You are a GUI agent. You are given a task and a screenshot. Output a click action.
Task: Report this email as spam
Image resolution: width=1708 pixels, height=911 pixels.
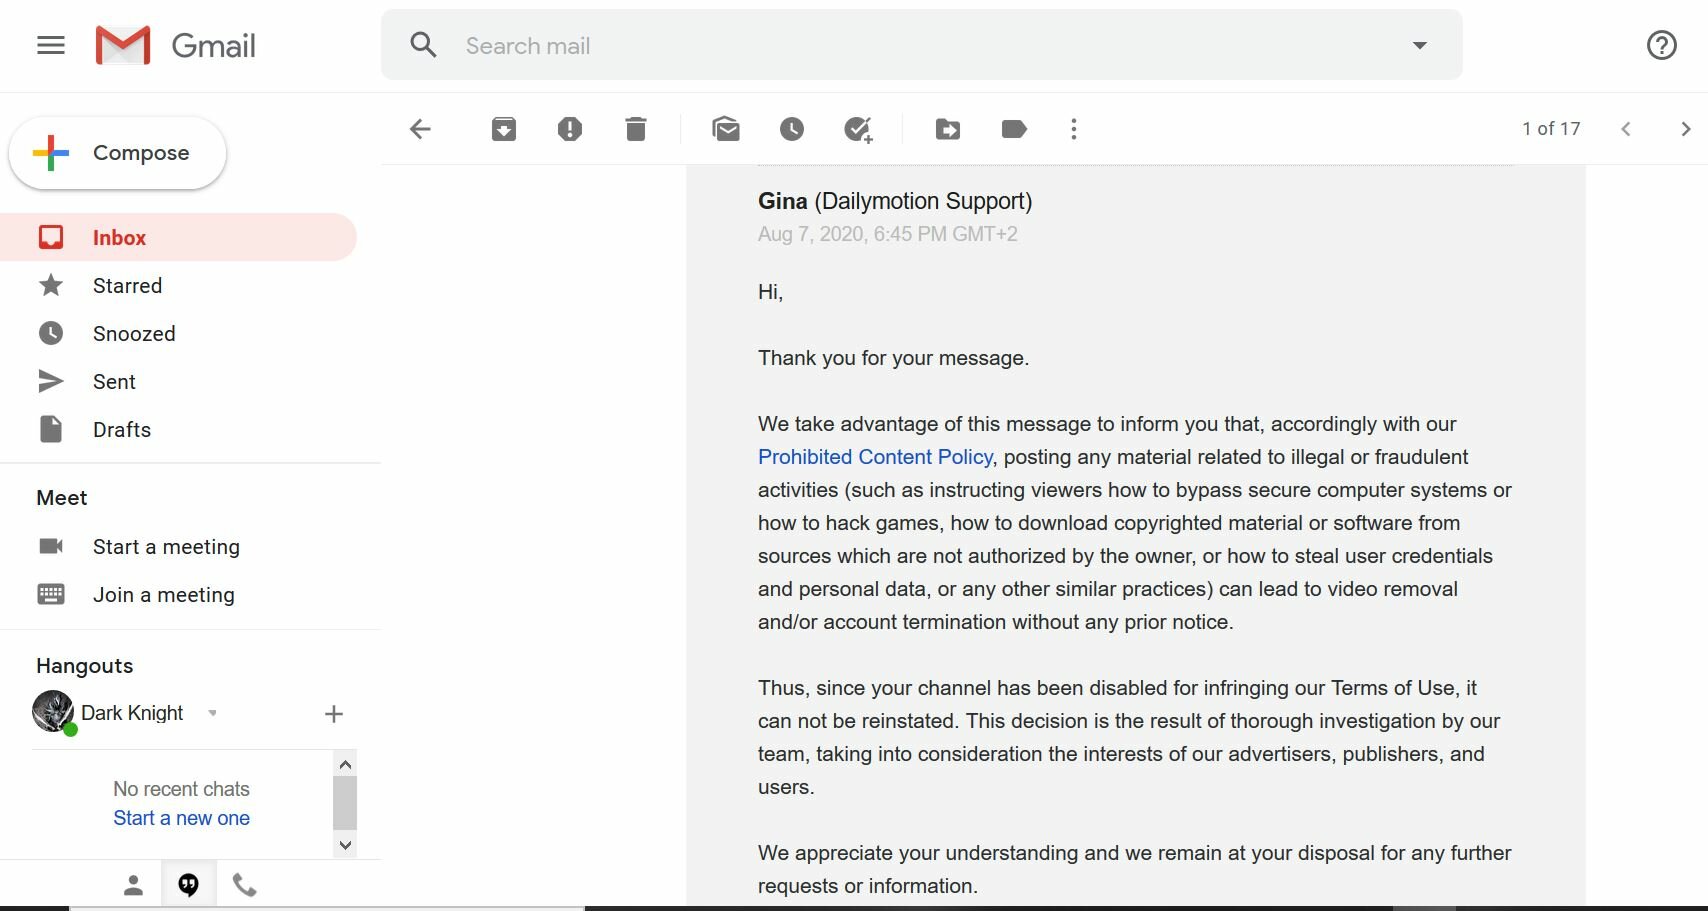point(570,129)
